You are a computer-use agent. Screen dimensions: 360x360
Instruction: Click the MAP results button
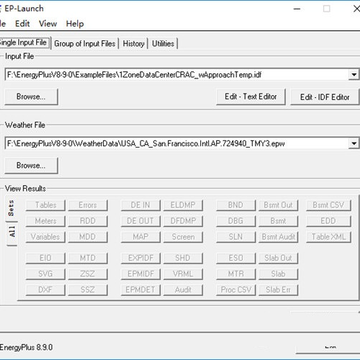(x=141, y=237)
